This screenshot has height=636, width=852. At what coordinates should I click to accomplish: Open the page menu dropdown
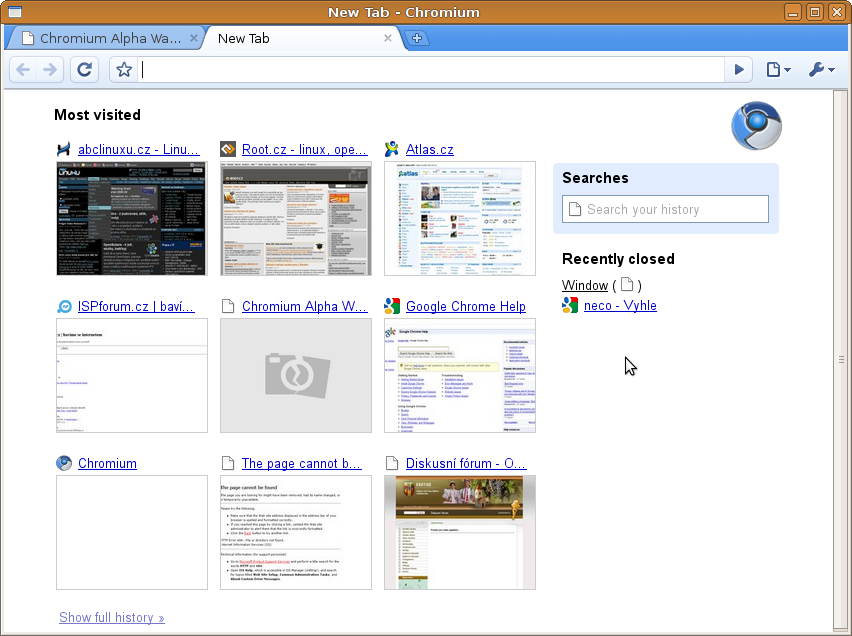pyautogui.click(x=778, y=70)
